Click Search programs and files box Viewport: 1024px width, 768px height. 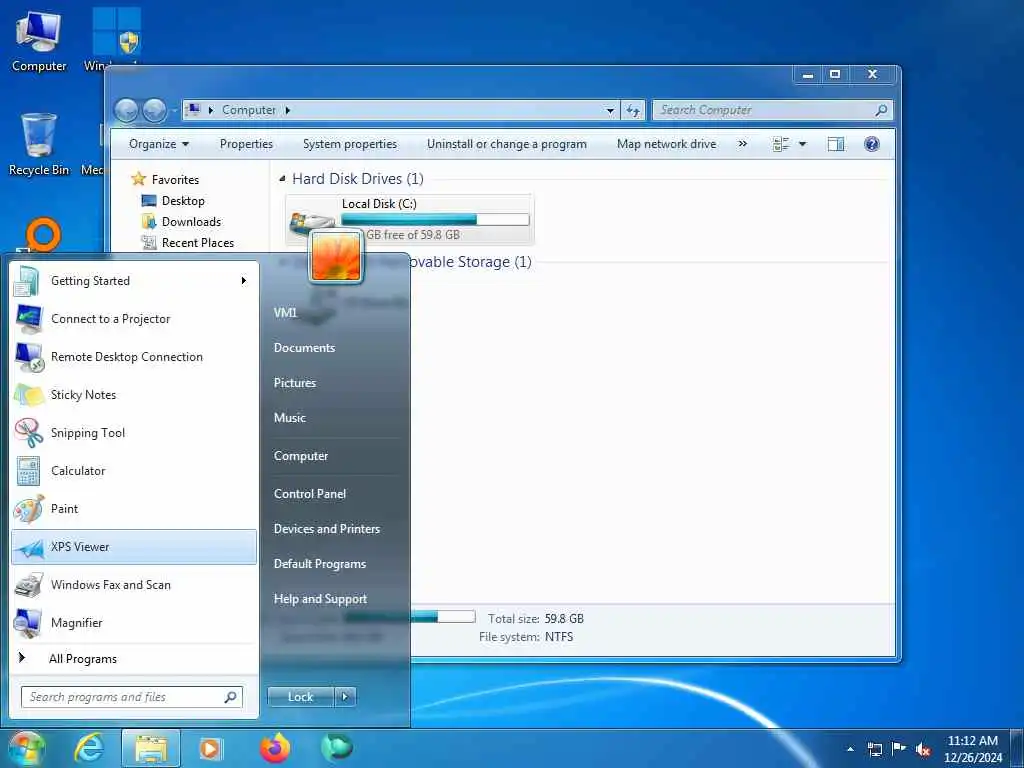[x=132, y=697]
